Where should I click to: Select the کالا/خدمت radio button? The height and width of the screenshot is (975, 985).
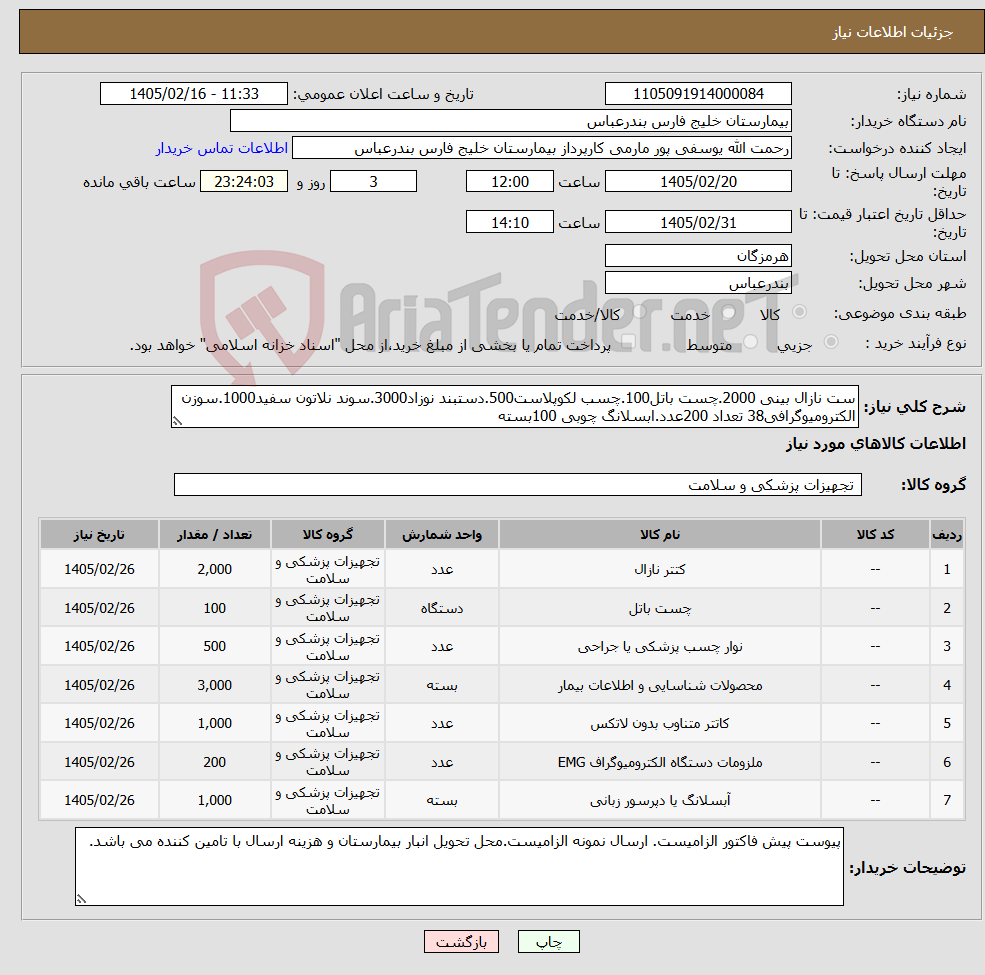(639, 312)
